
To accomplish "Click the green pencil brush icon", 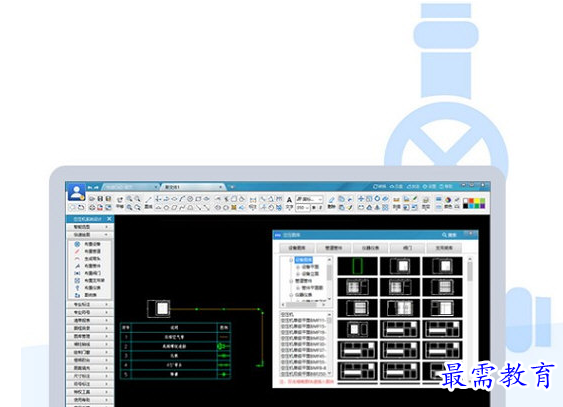I will (415, 198).
